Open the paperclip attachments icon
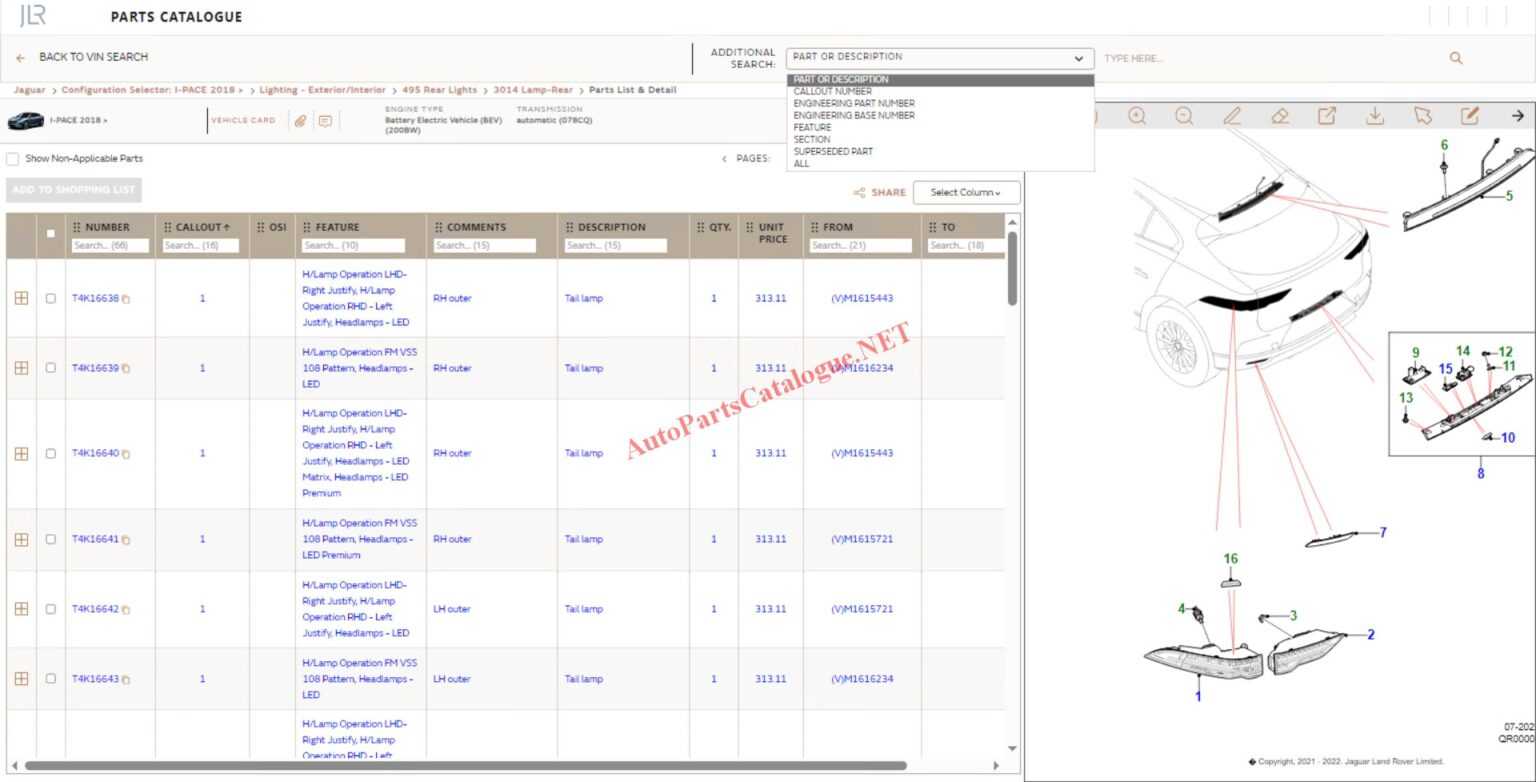 point(300,121)
